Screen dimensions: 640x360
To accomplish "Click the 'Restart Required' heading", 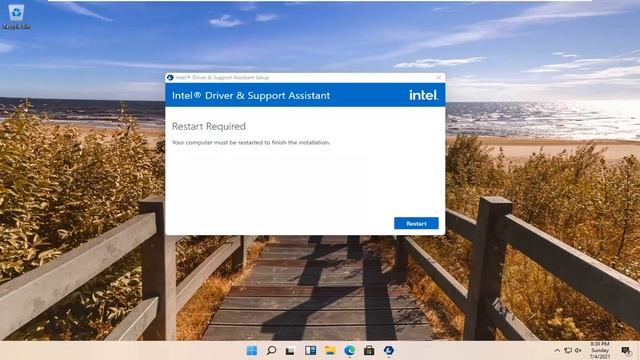I will [x=209, y=127].
